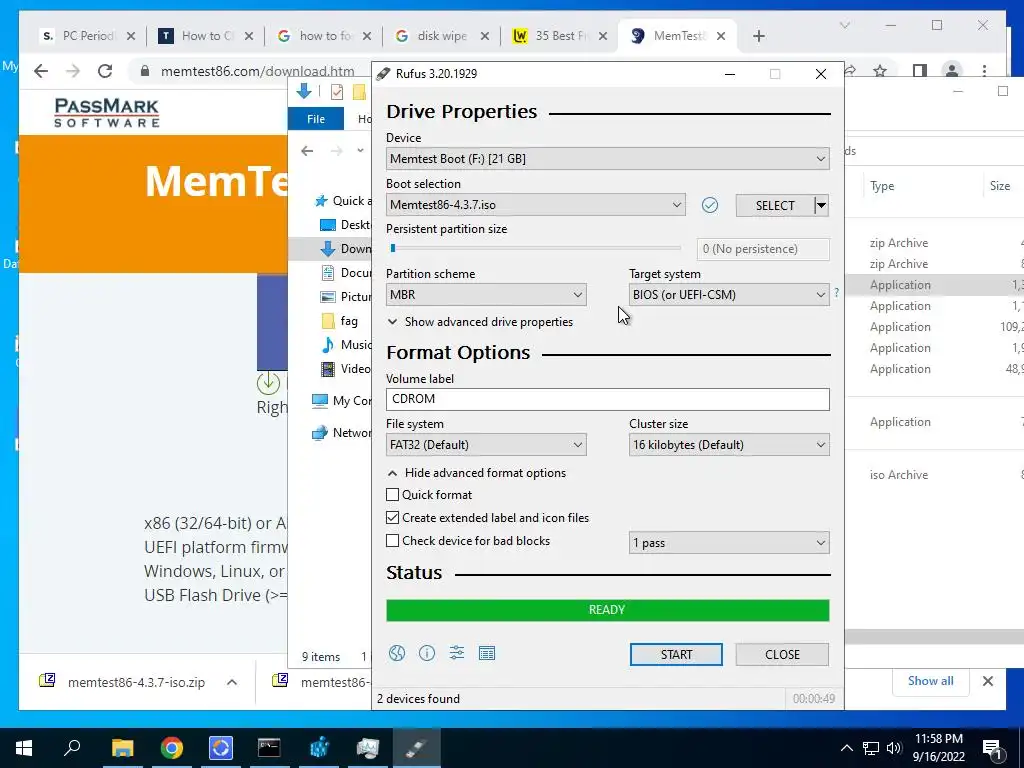Open taskbar search magnifier
This screenshot has height=768, width=1024.
(x=72, y=748)
